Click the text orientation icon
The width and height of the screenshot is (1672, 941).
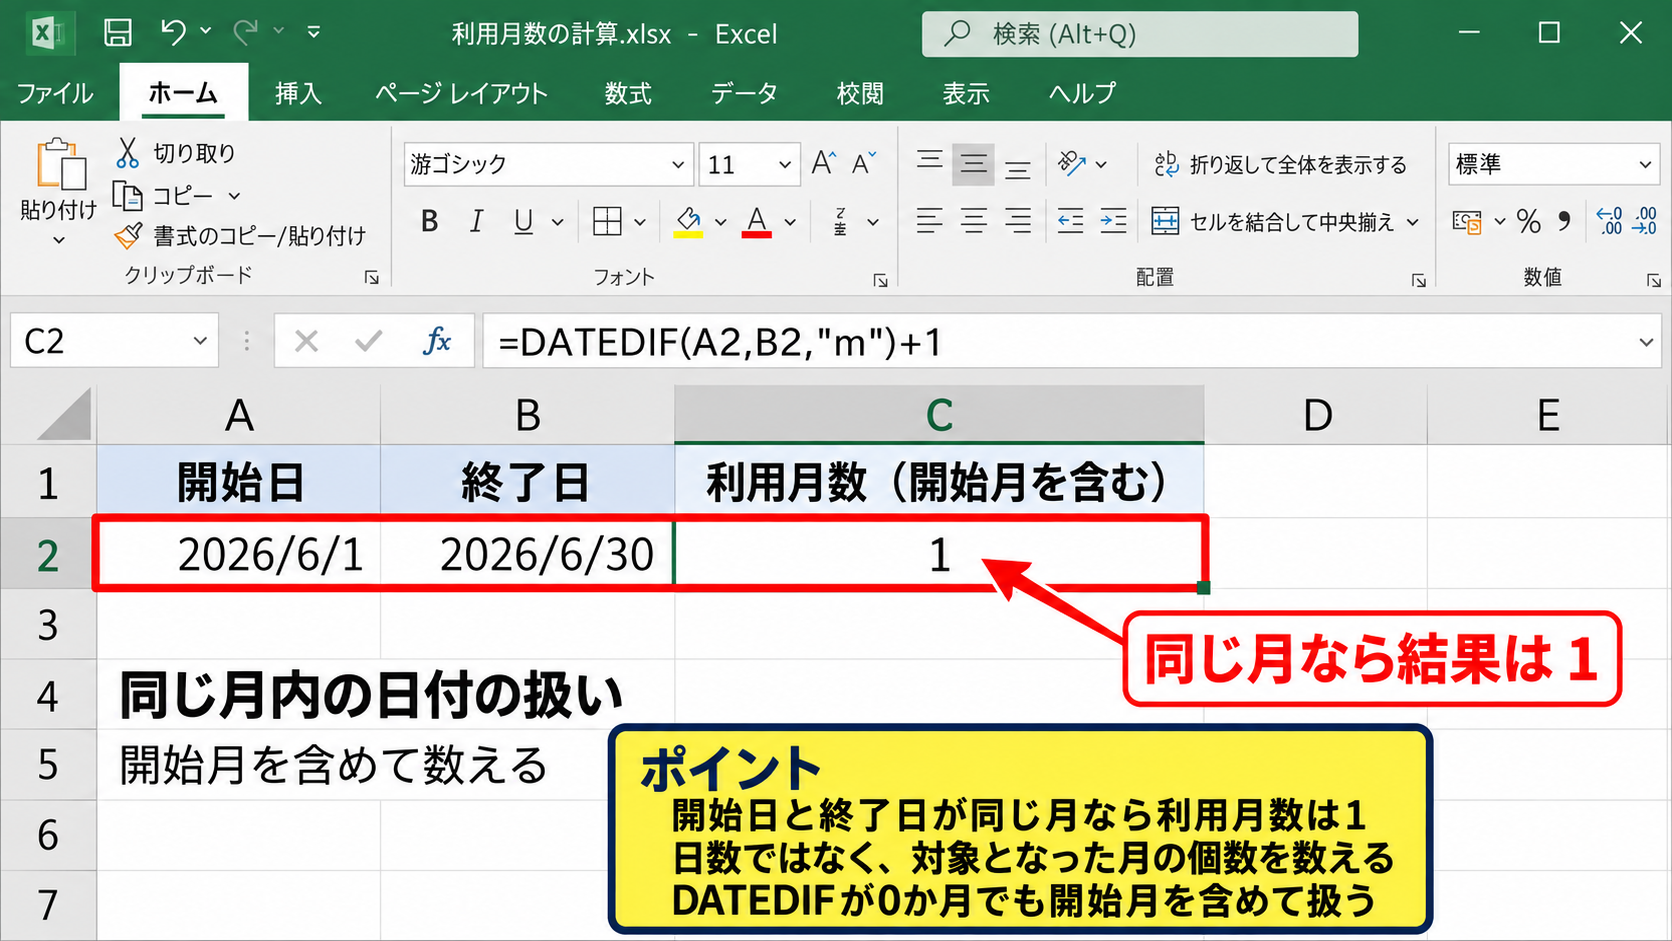click(1072, 163)
